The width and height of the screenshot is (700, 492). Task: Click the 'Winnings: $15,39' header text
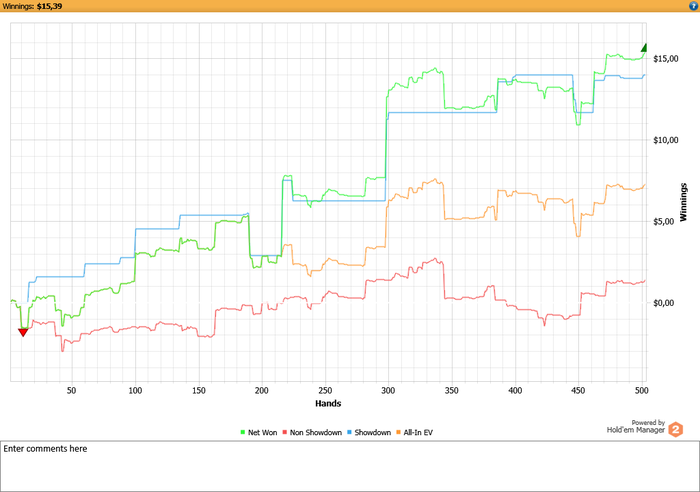(x=32, y=6)
